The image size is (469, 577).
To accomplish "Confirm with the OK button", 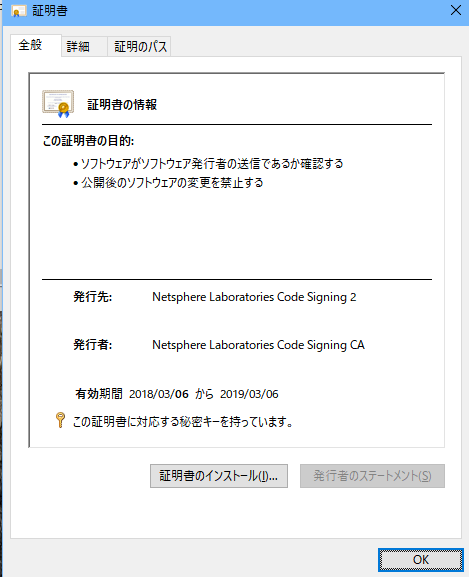I will click(x=420, y=560).
